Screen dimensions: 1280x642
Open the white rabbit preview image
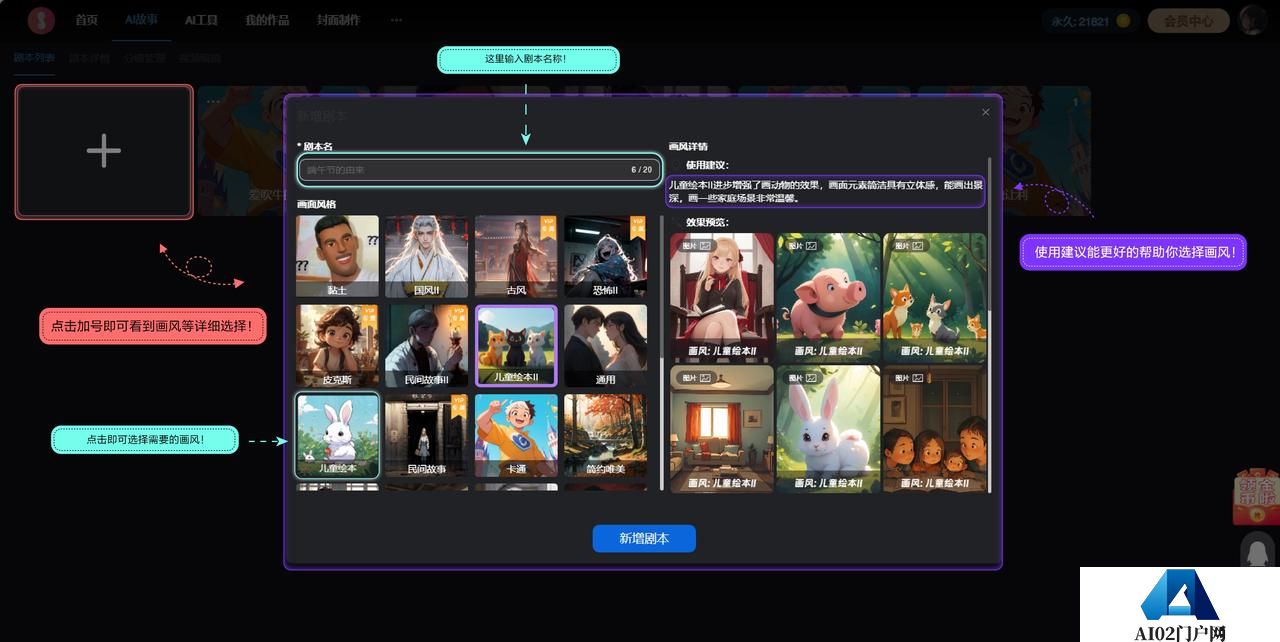click(828, 429)
